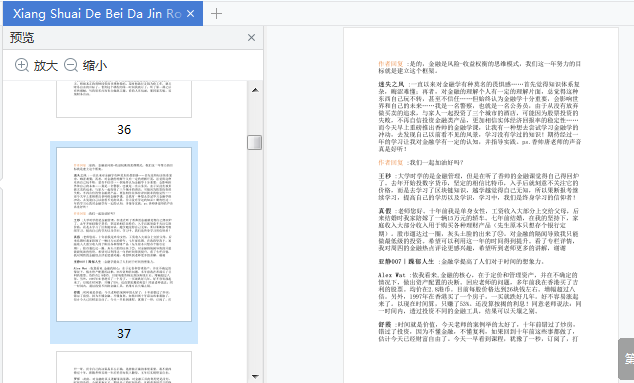This screenshot has width=634, height=383.
Task: Click the page number 36 label
Action: (124, 129)
